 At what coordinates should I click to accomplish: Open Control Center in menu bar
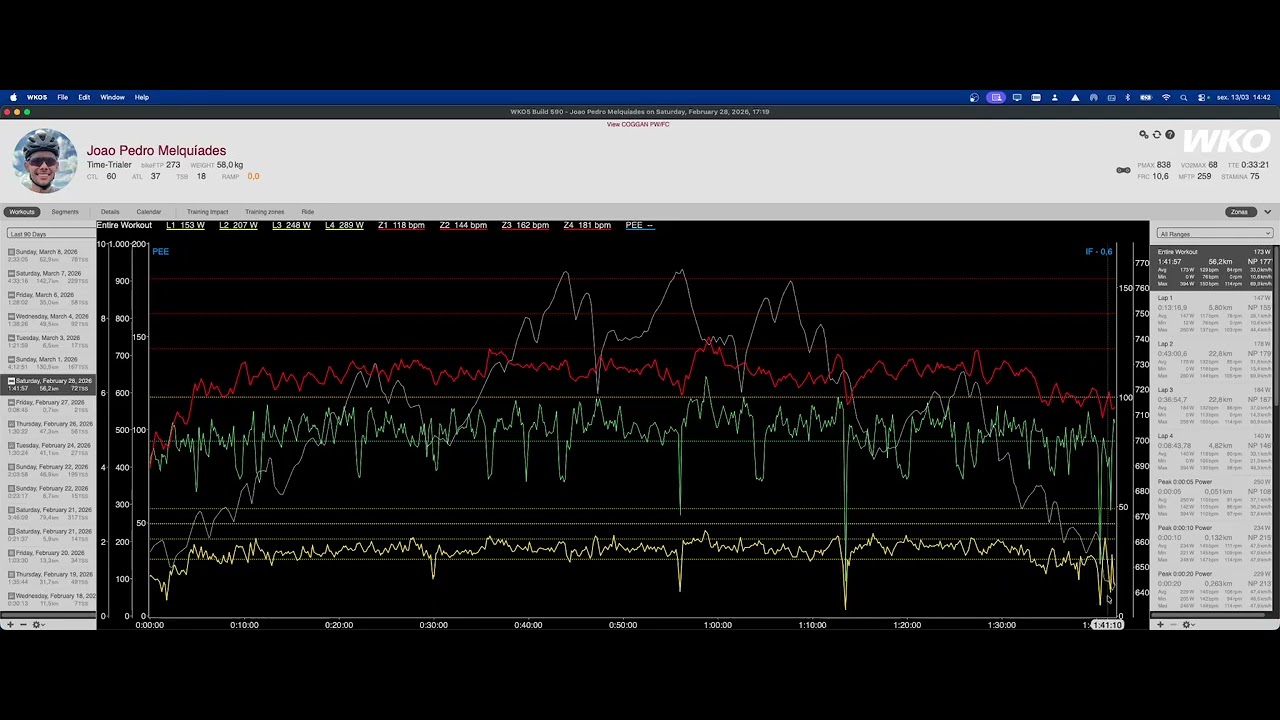[x=1202, y=97]
